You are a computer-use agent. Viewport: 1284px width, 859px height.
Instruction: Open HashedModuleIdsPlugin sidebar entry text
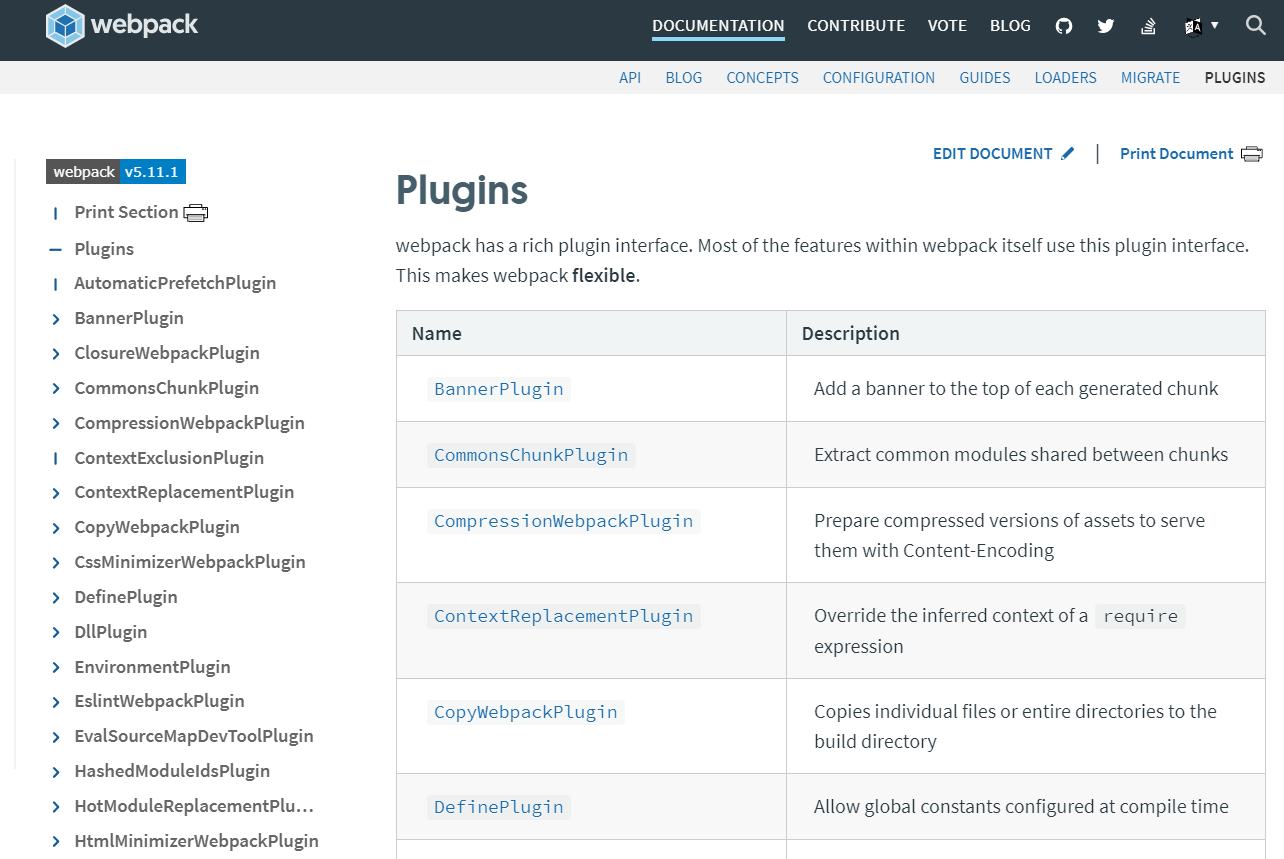172,771
